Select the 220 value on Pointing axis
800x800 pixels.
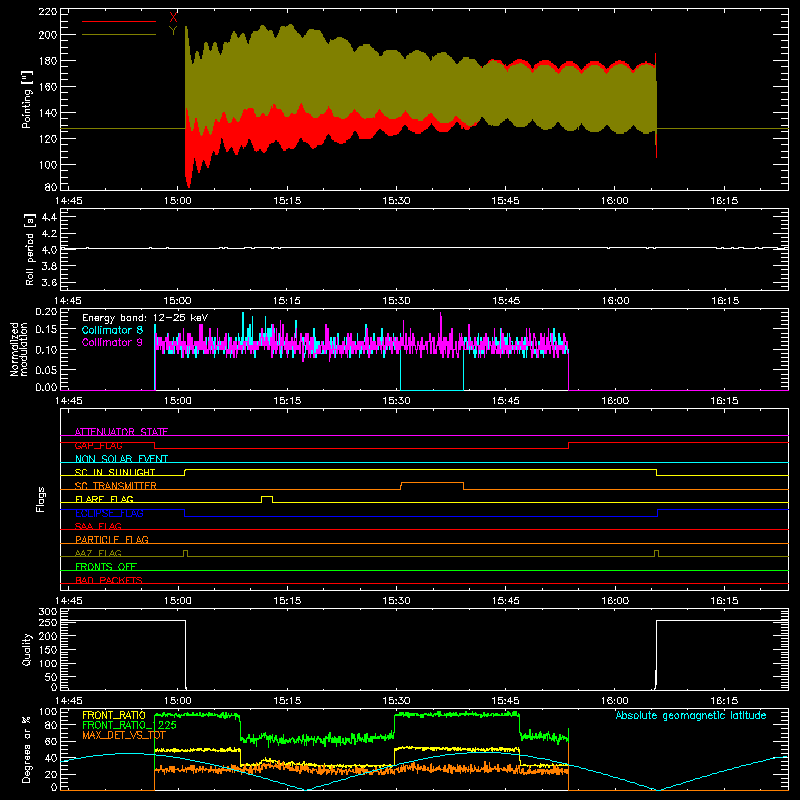tap(47, 11)
